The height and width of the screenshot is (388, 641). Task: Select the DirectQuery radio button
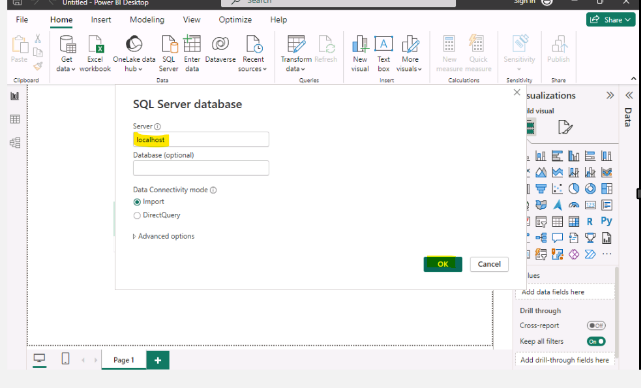(x=137, y=215)
